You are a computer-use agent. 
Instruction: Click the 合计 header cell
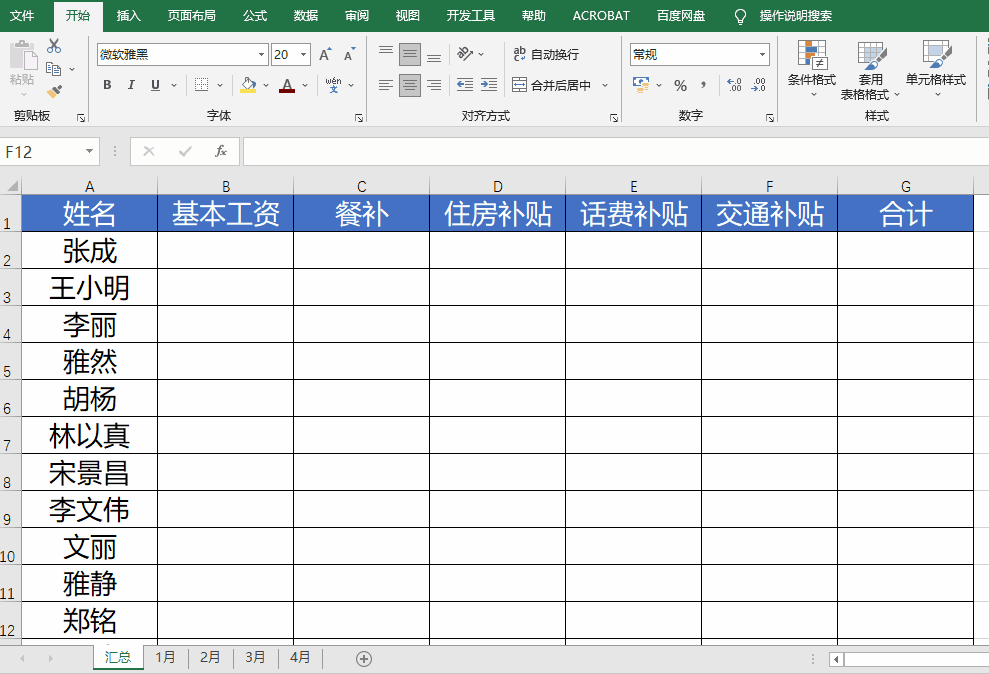[905, 213]
